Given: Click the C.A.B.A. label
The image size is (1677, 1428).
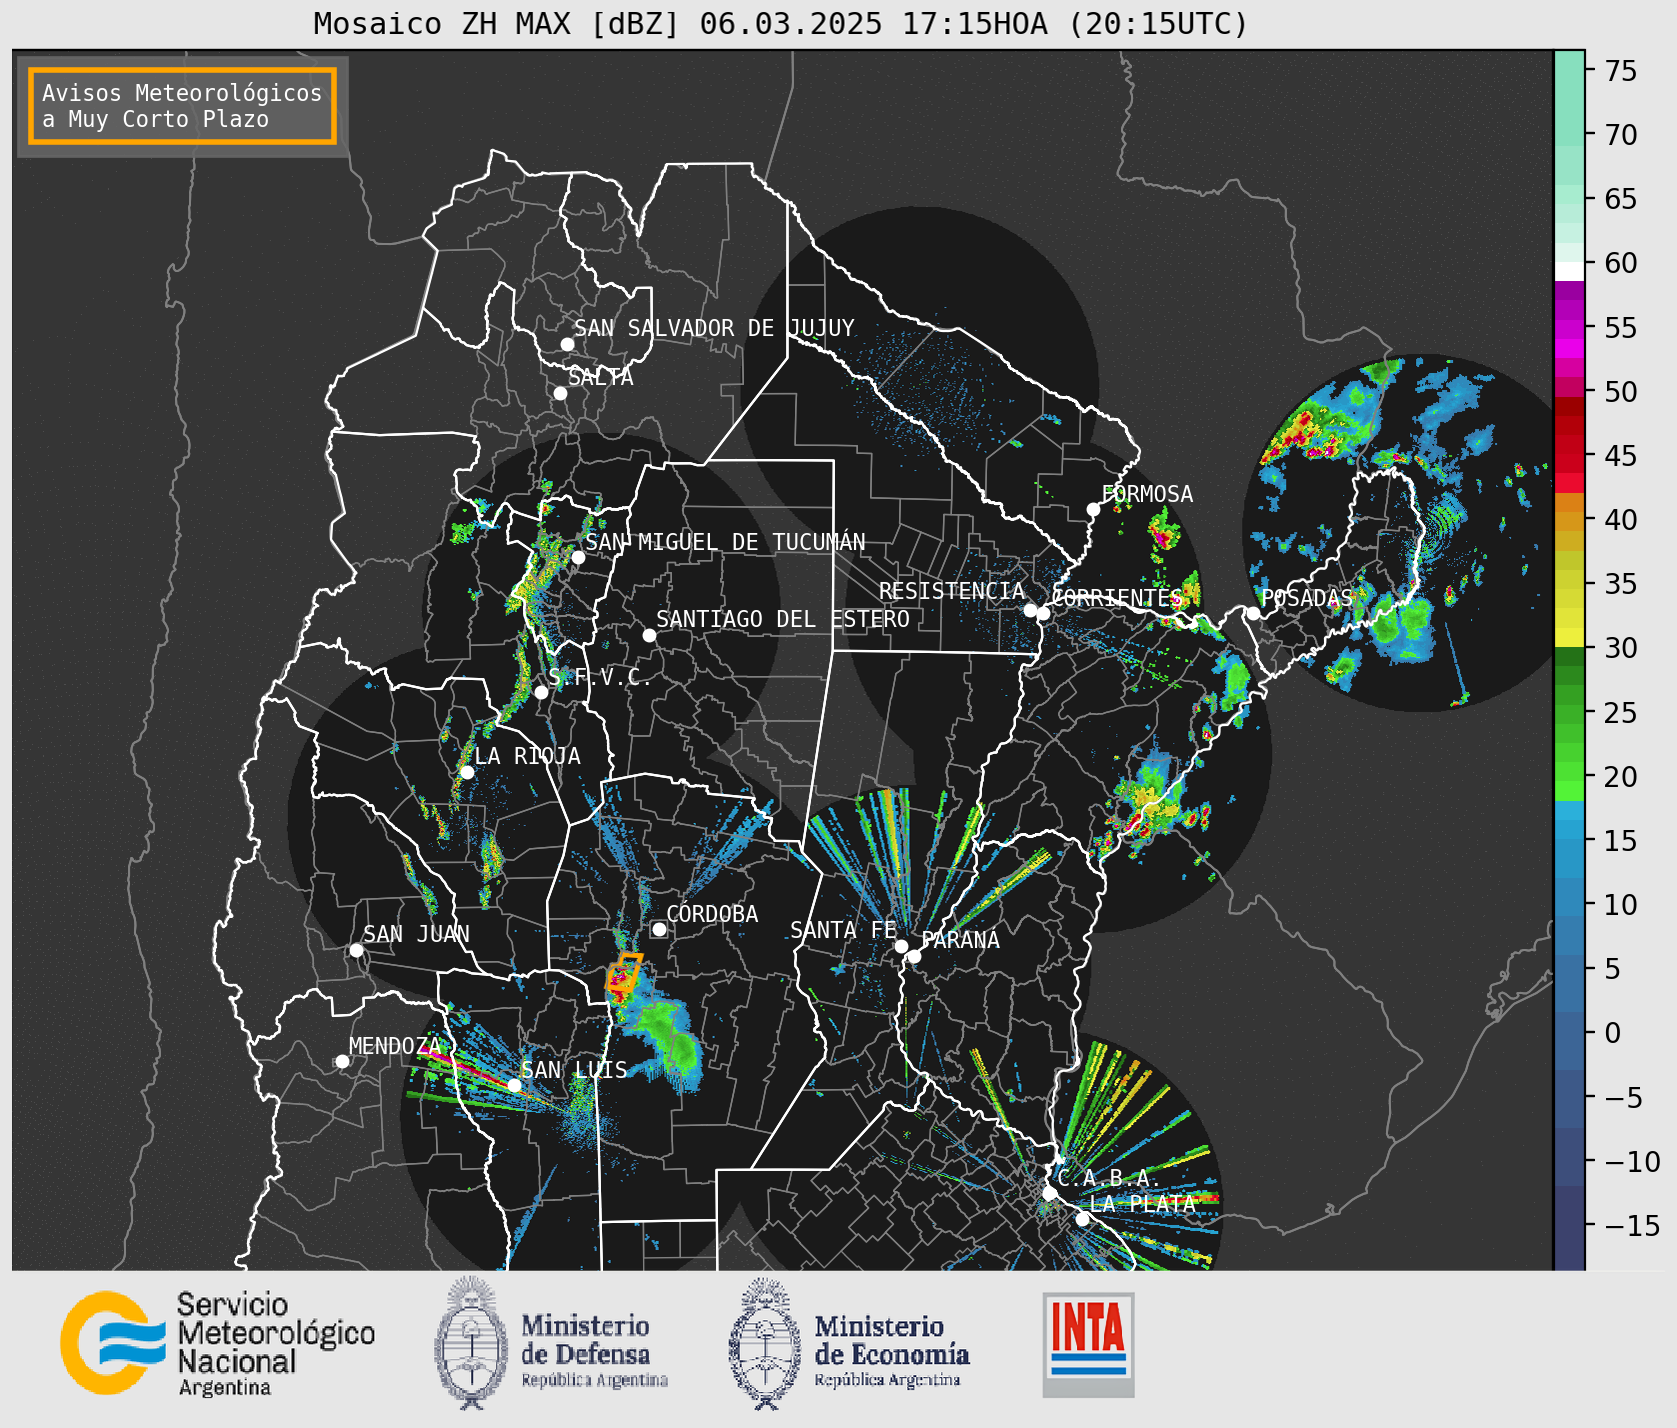Looking at the screenshot, I should [x=1108, y=1178].
